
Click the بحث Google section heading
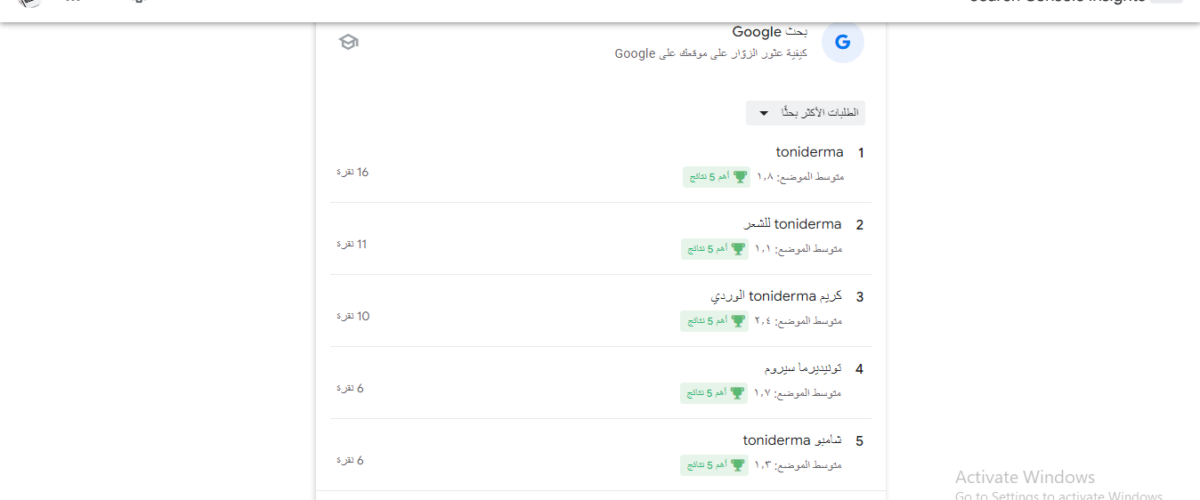coord(771,32)
